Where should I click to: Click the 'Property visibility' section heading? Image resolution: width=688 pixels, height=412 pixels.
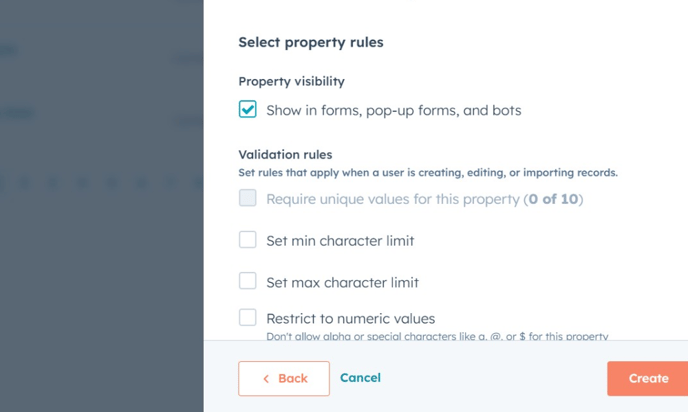point(291,81)
